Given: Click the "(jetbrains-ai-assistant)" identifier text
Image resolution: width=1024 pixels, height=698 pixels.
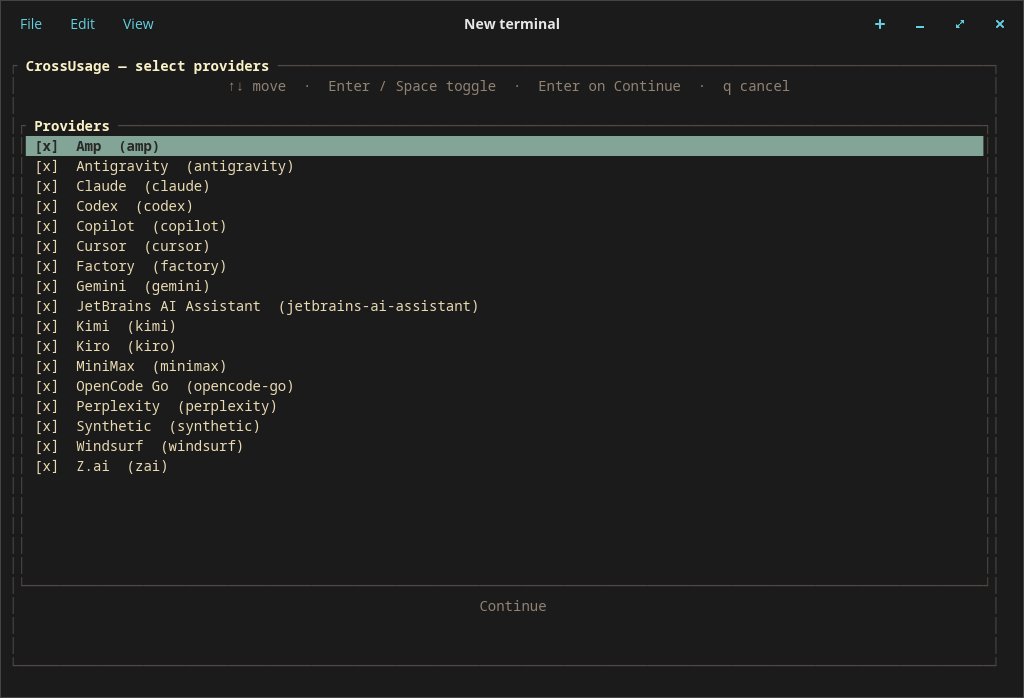Looking at the screenshot, I should (378, 306).
